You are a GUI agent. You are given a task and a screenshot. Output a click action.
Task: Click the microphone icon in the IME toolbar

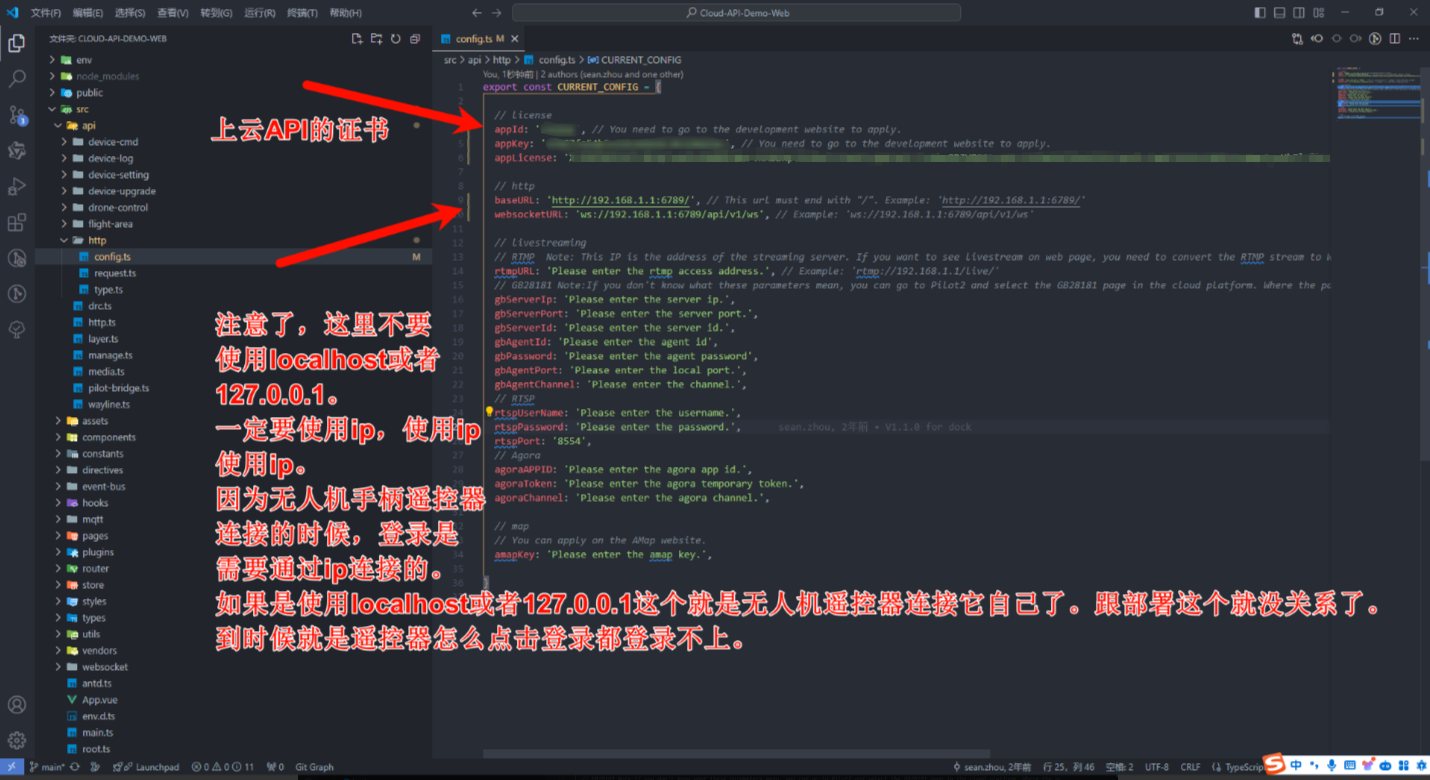[x=1331, y=766]
